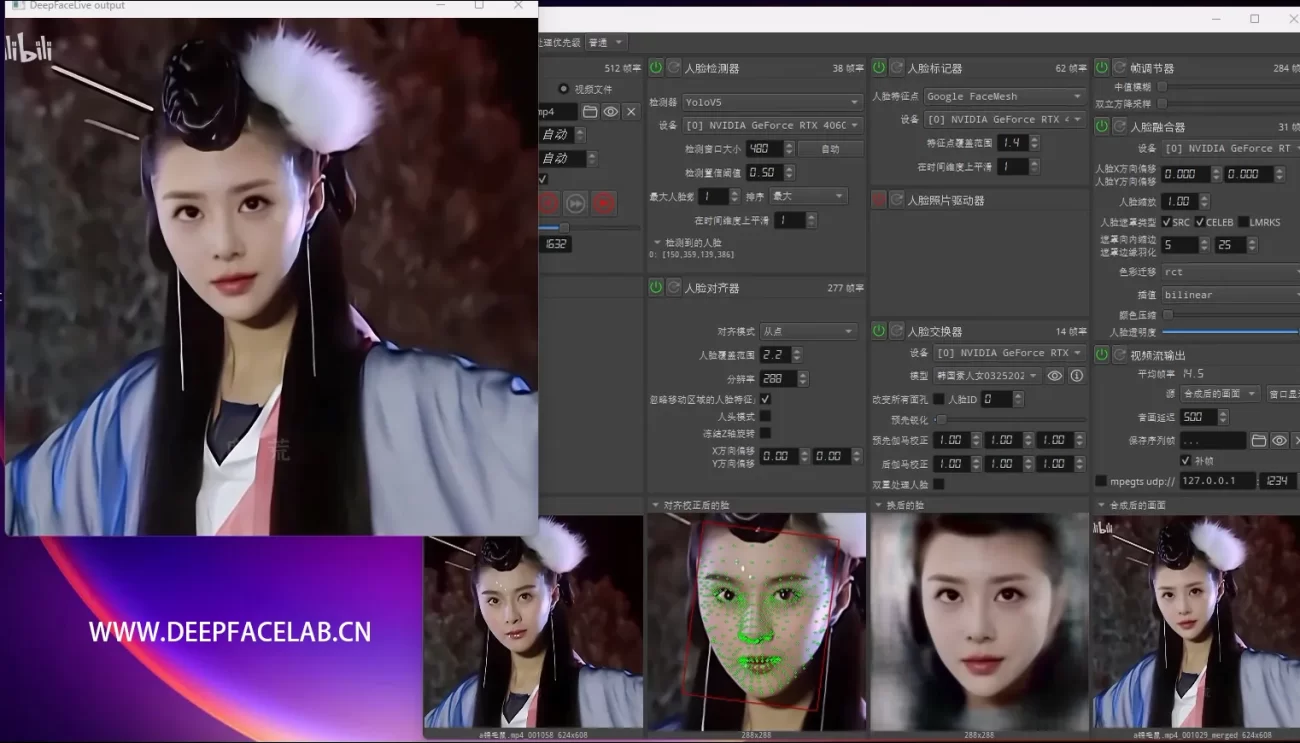Open model info icon in 人脸交换器

[x=1077, y=376]
